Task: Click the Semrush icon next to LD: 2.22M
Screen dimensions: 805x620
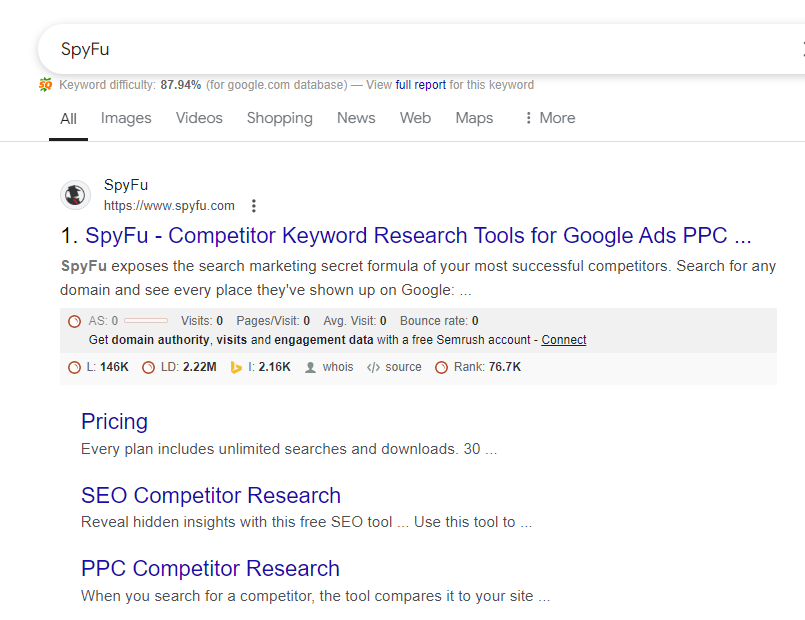Action: pyautogui.click(x=148, y=367)
